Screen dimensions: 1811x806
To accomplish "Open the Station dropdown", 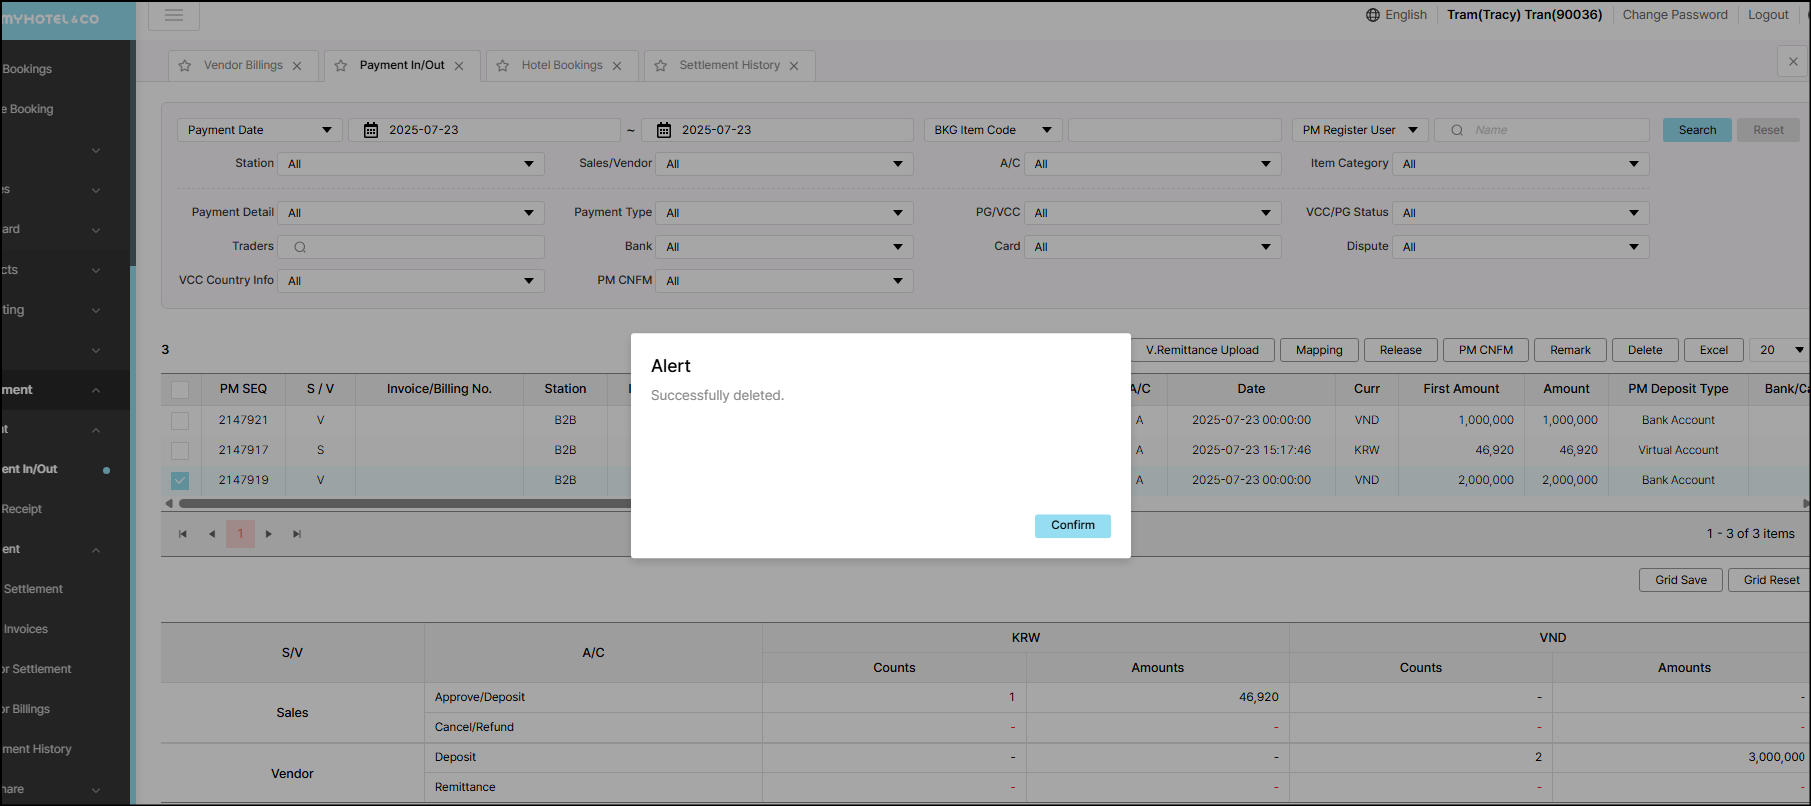I will click(411, 164).
